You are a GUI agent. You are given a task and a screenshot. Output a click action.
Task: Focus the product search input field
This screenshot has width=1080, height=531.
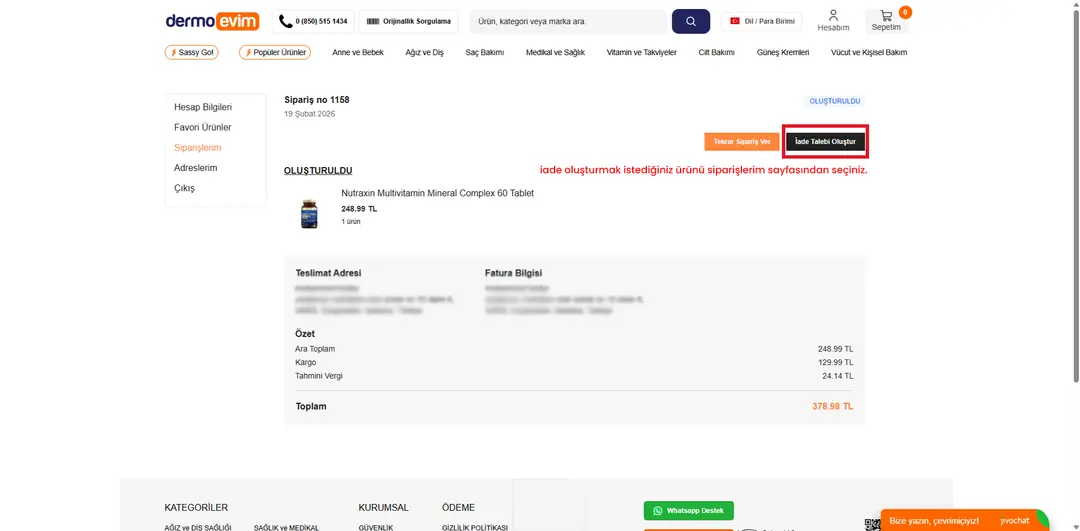point(568,21)
